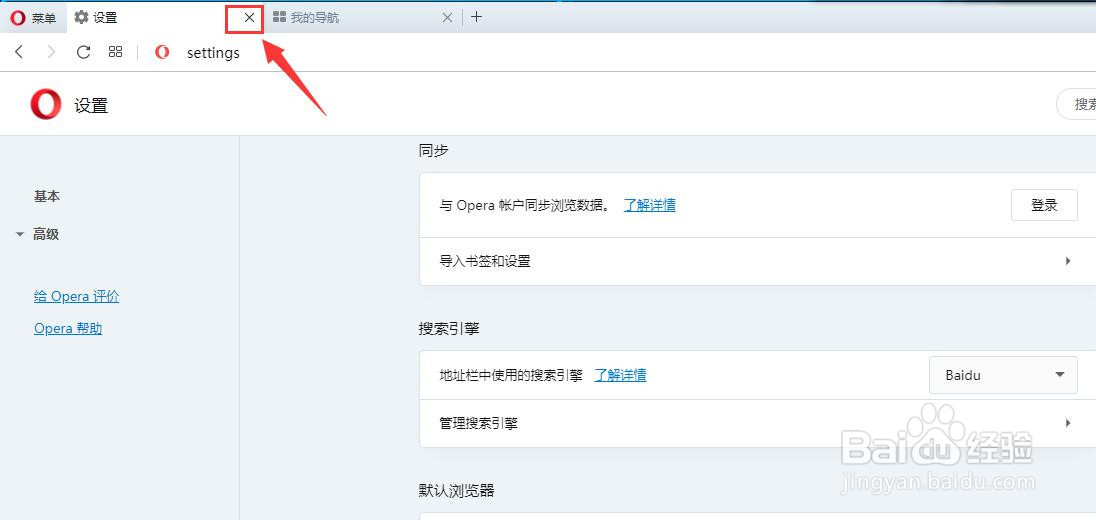The width and height of the screenshot is (1096, 520).
Task: Click the 地址栏中使用的搜索引擎 label
Action: coord(511,375)
